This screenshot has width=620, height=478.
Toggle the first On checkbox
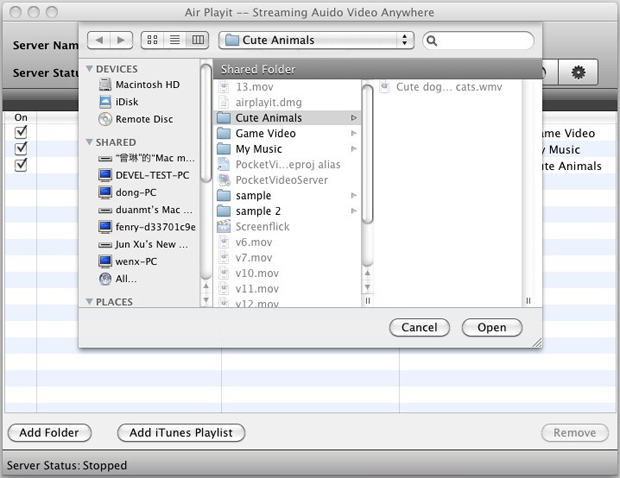click(21, 132)
